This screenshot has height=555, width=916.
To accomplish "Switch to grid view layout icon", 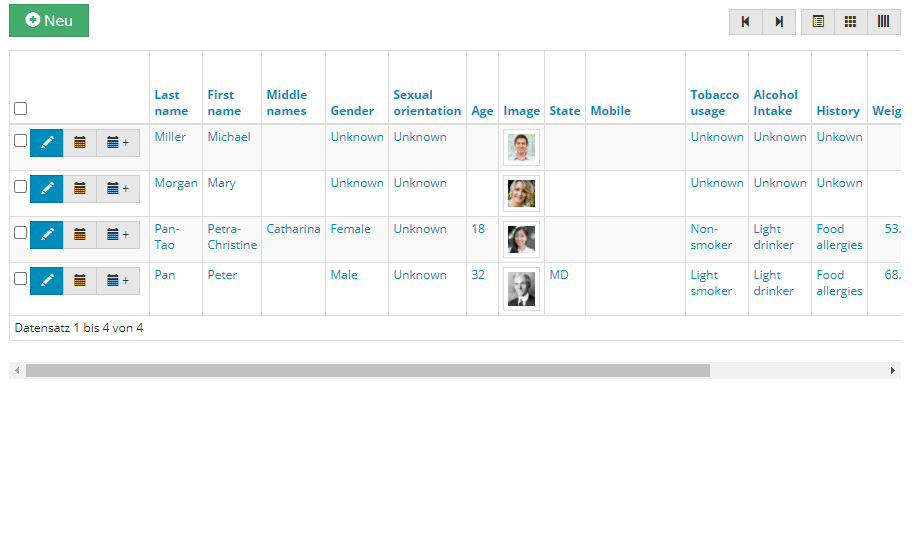I will 851,22.
